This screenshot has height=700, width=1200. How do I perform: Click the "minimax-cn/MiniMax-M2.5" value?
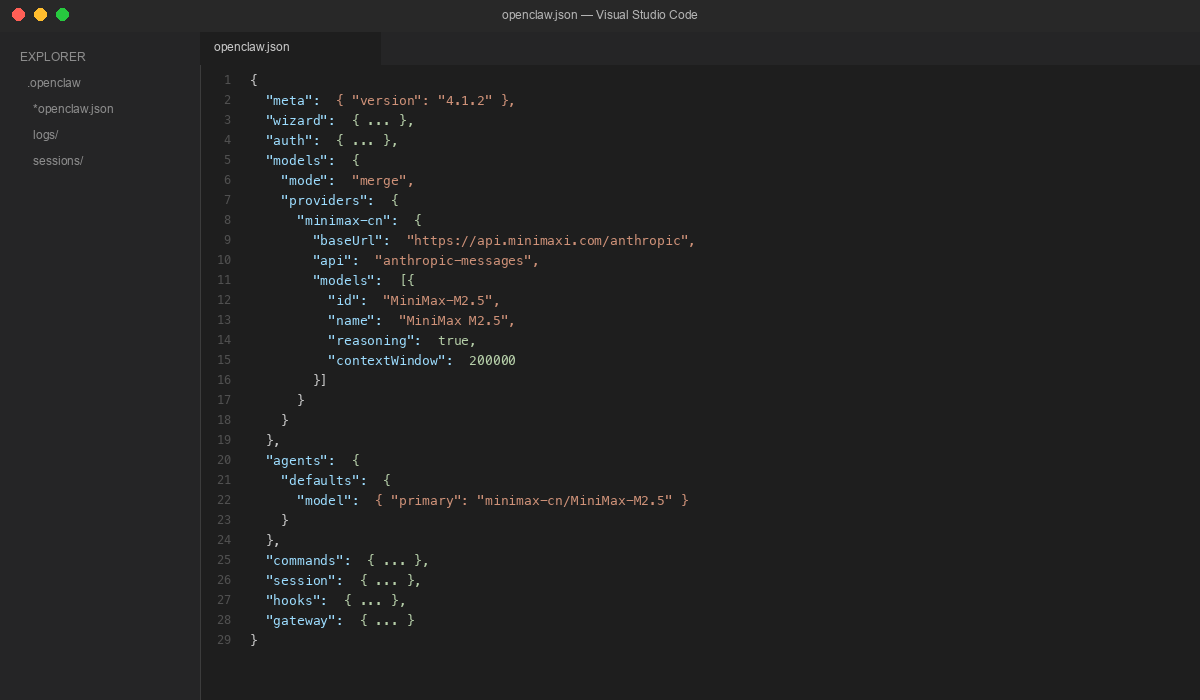(574, 500)
